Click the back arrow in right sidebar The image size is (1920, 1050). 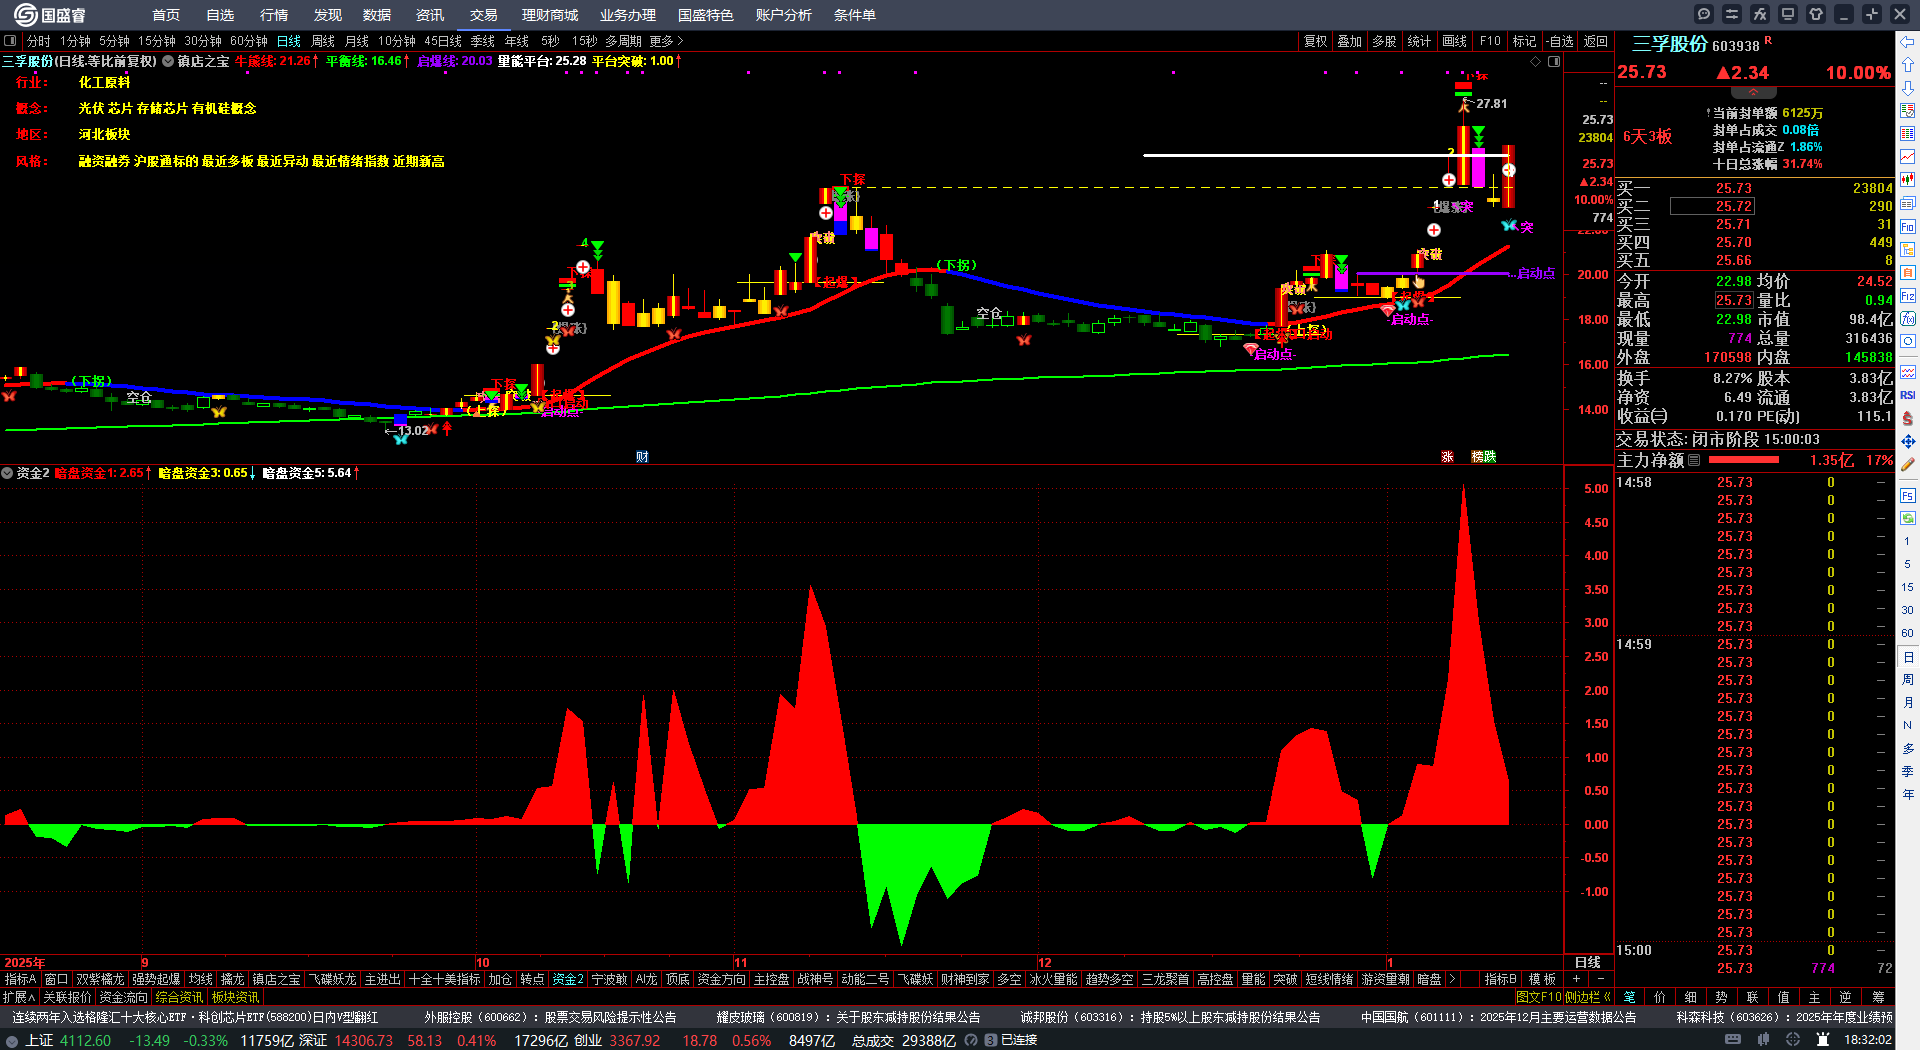[1908, 42]
